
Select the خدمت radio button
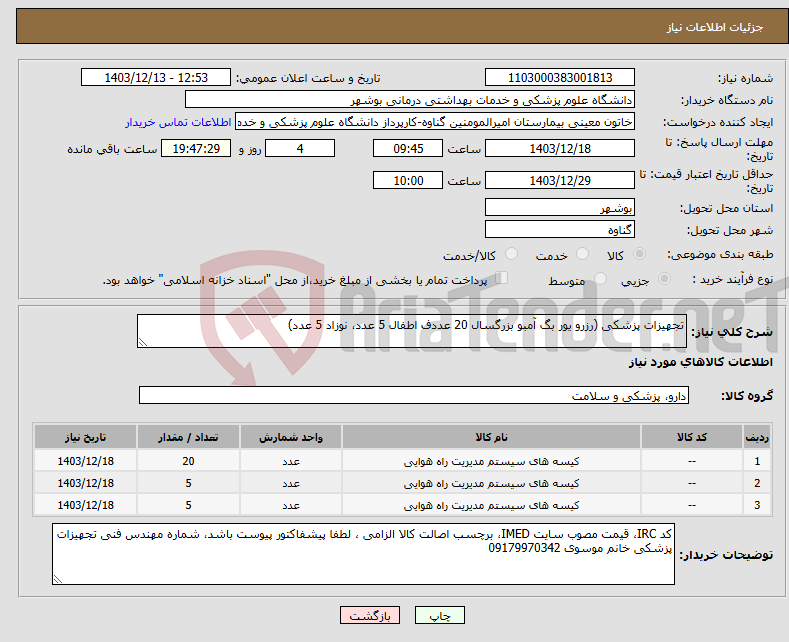coord(582,254)
